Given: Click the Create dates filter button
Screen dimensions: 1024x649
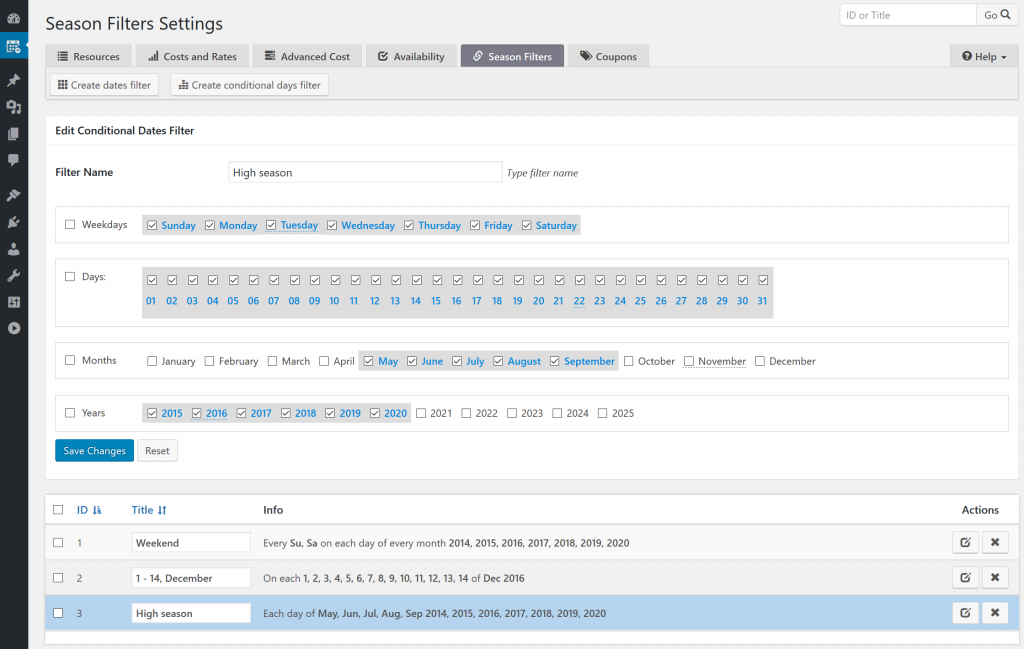Looking at the screenshot, I should click(103, 84).
